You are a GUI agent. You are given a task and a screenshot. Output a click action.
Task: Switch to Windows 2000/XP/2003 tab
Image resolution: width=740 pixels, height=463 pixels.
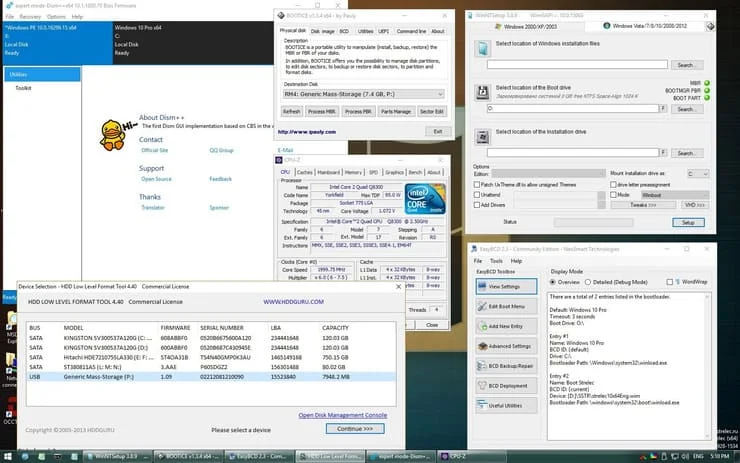pyautogui.click(x=525, y=26)
